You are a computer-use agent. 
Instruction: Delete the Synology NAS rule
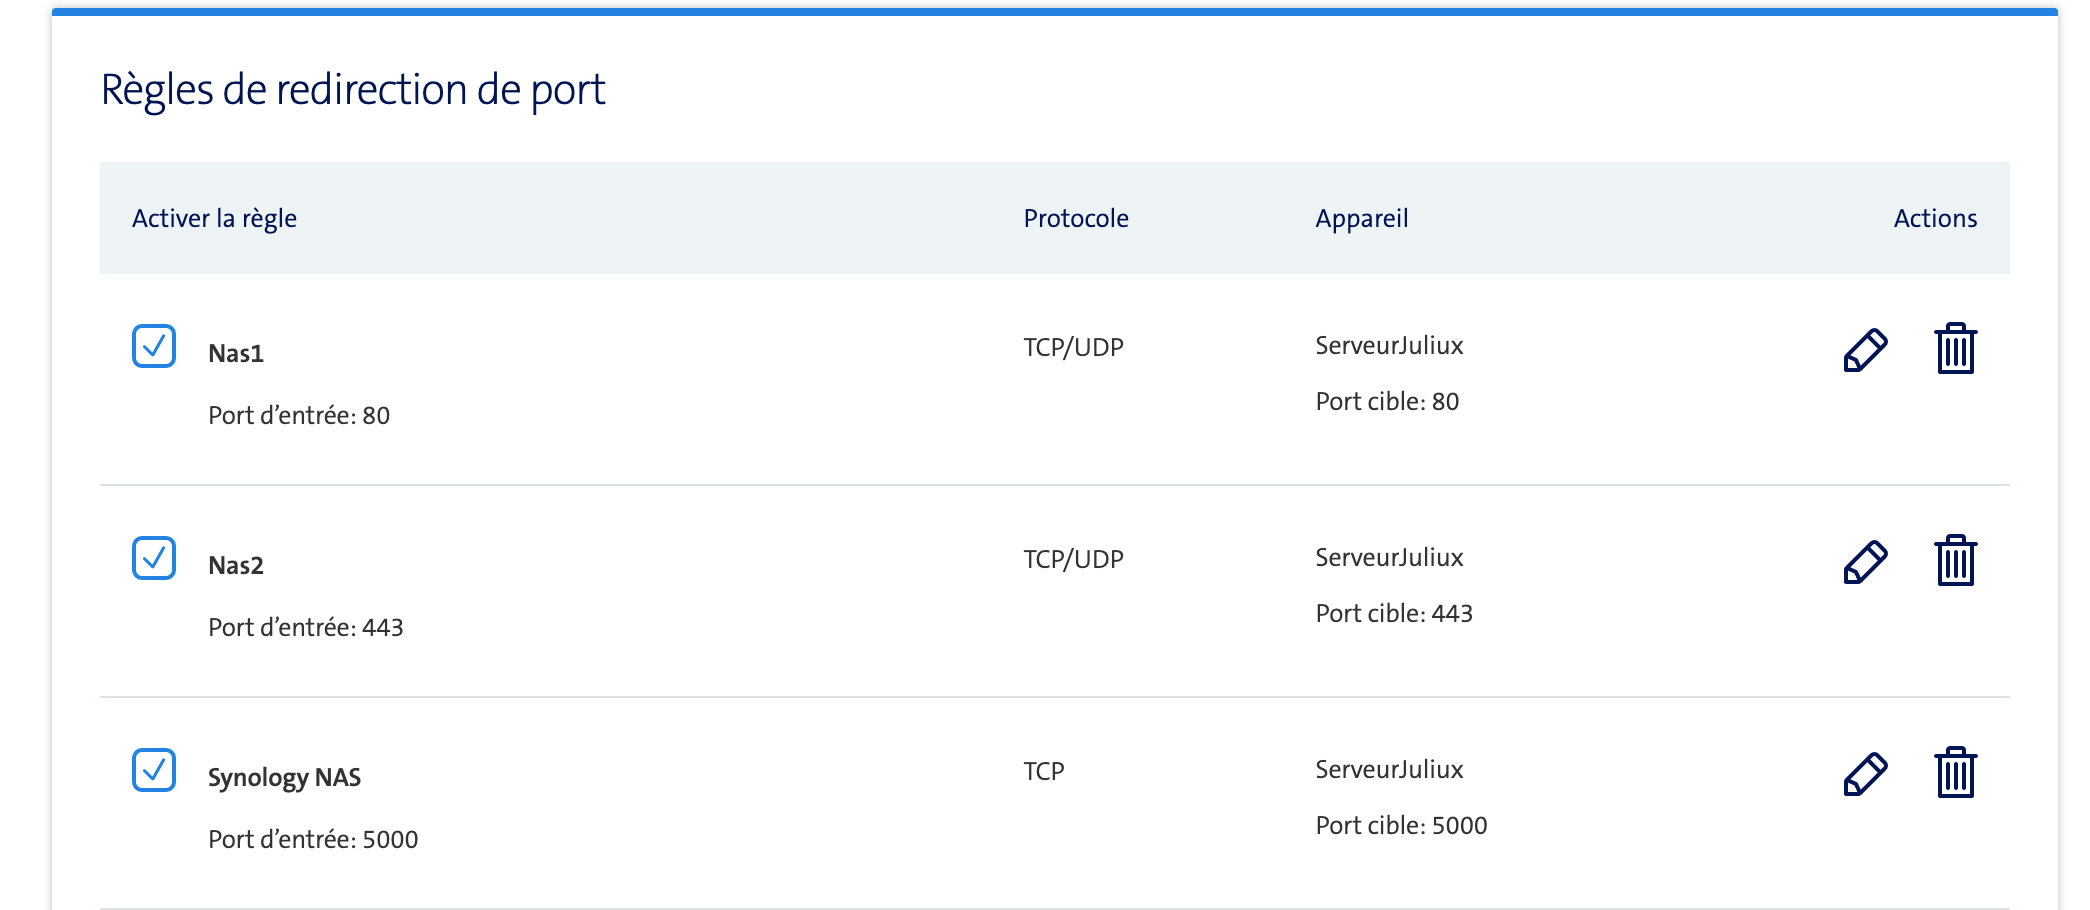1955,773
